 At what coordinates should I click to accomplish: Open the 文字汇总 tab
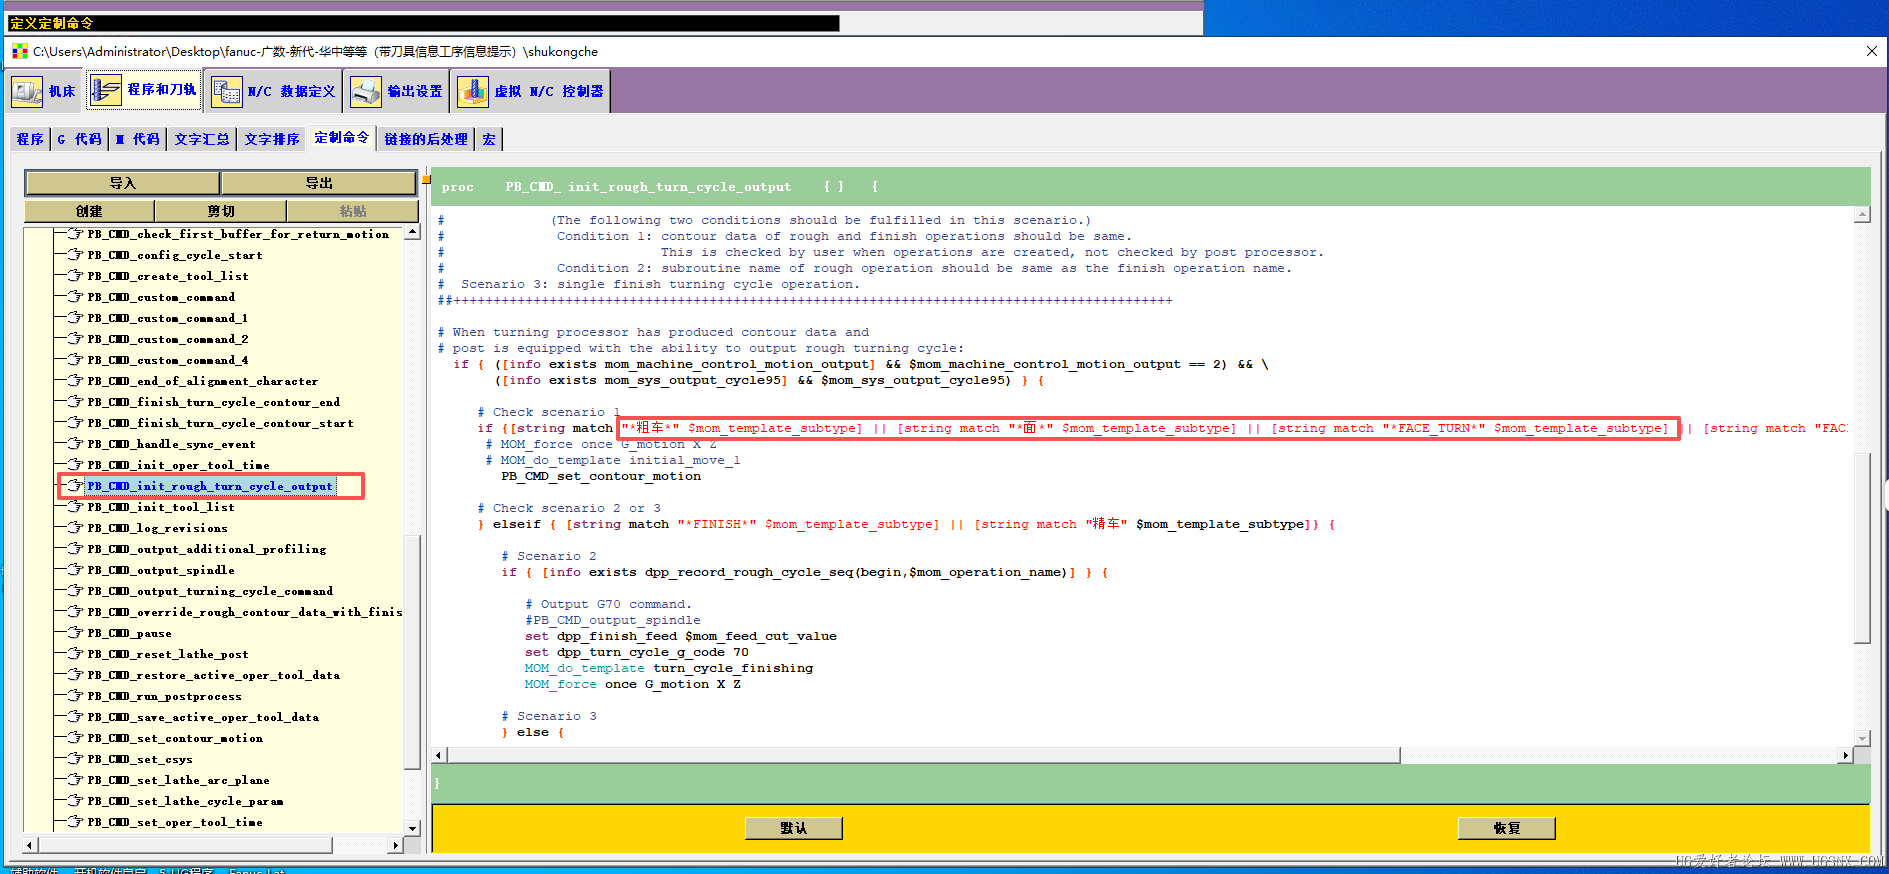coord(202,139)
